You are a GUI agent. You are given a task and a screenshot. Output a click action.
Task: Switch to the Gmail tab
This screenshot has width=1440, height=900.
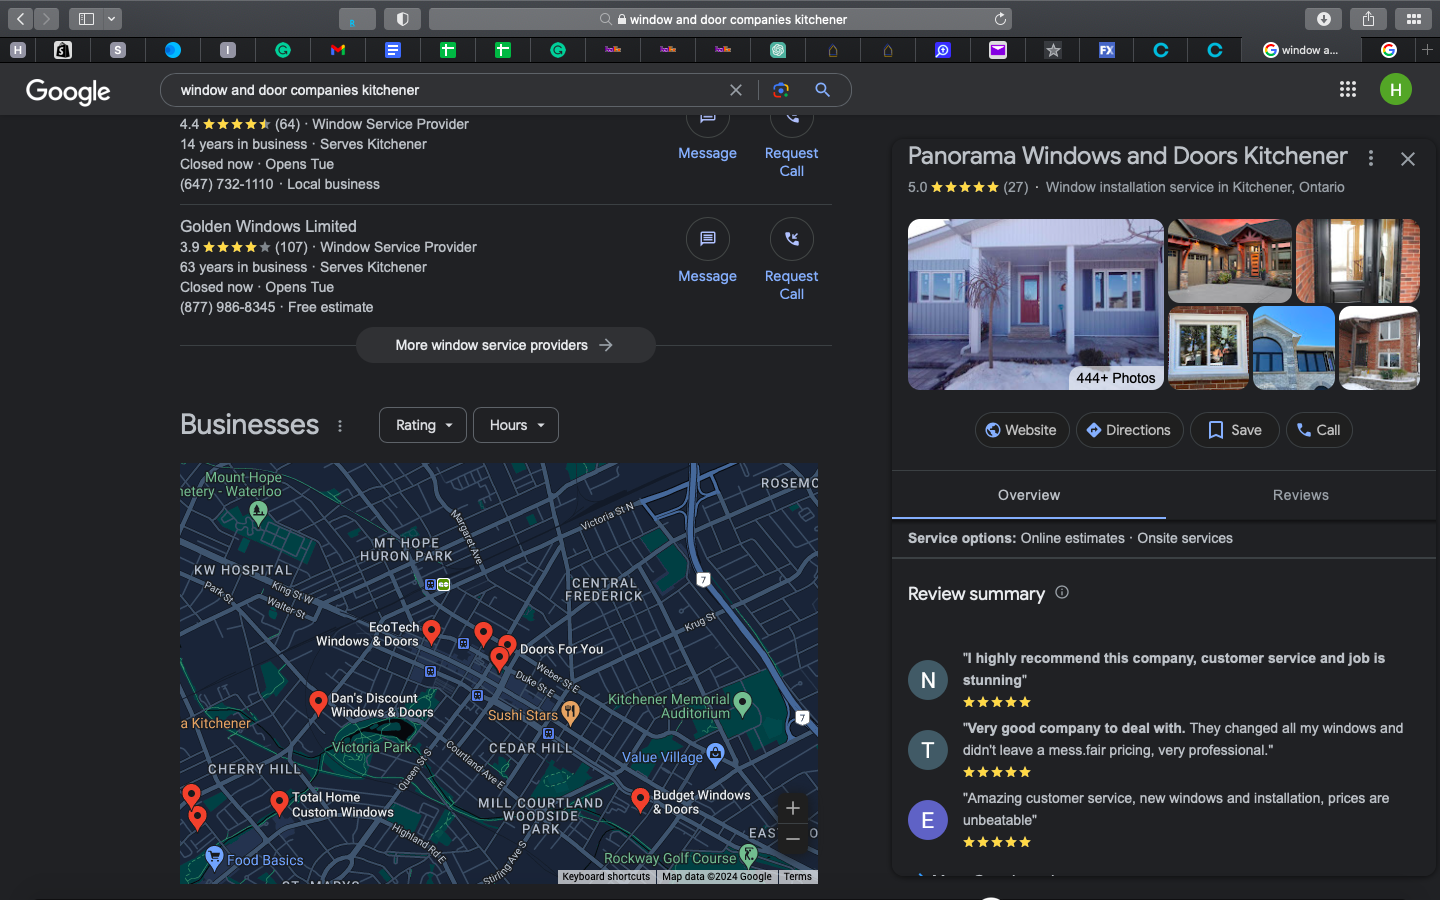[338, 50]
